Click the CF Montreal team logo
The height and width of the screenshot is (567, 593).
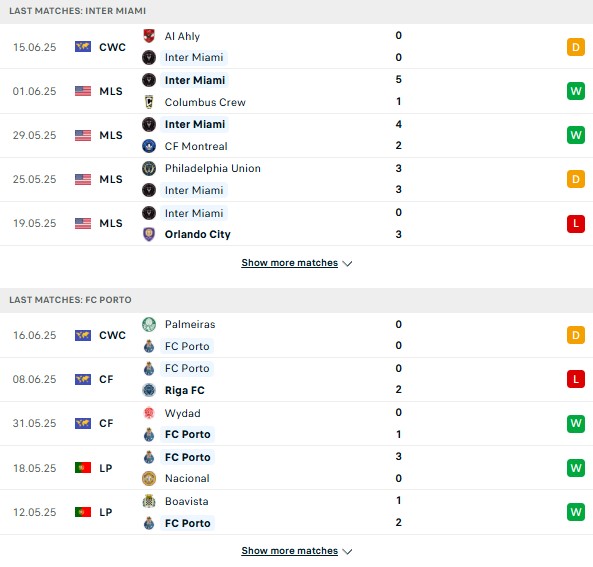[x=149, y=146]
